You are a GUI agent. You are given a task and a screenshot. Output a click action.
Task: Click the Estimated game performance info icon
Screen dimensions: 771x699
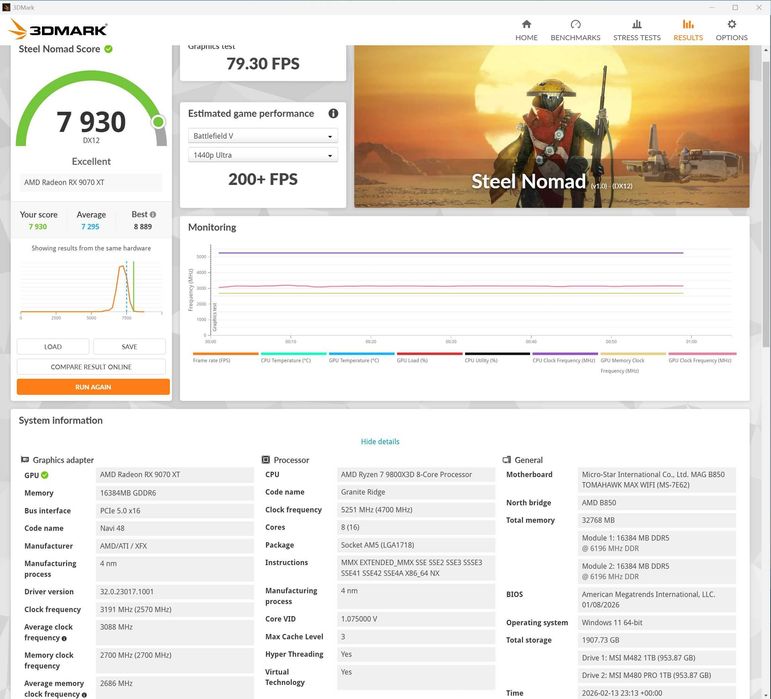[x=333, y=114]
